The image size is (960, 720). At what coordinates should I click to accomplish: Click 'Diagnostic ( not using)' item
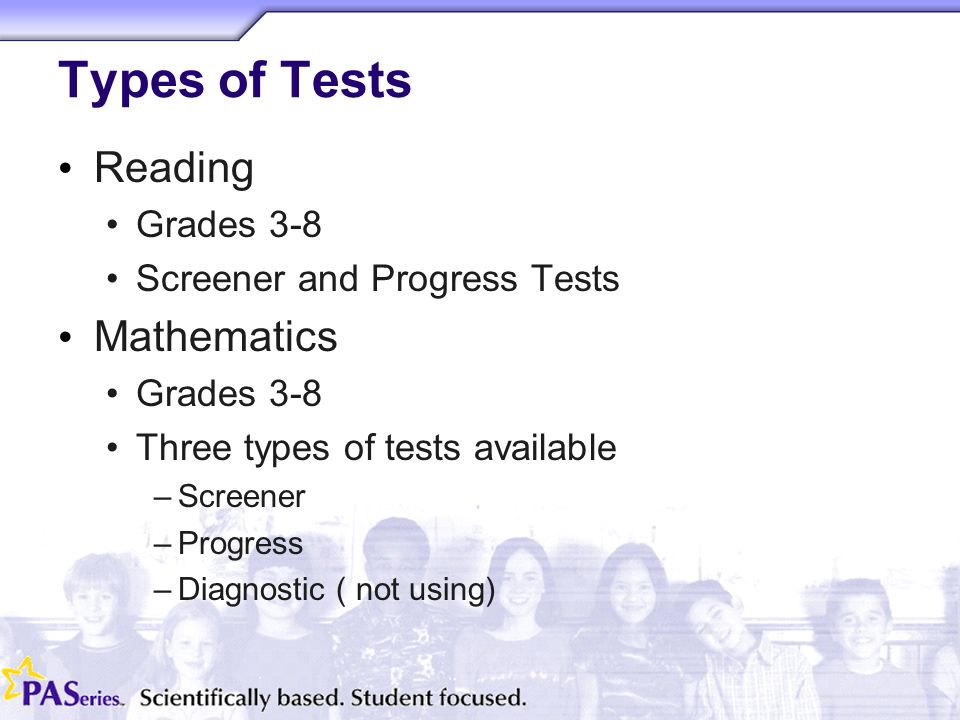point(336,590)
